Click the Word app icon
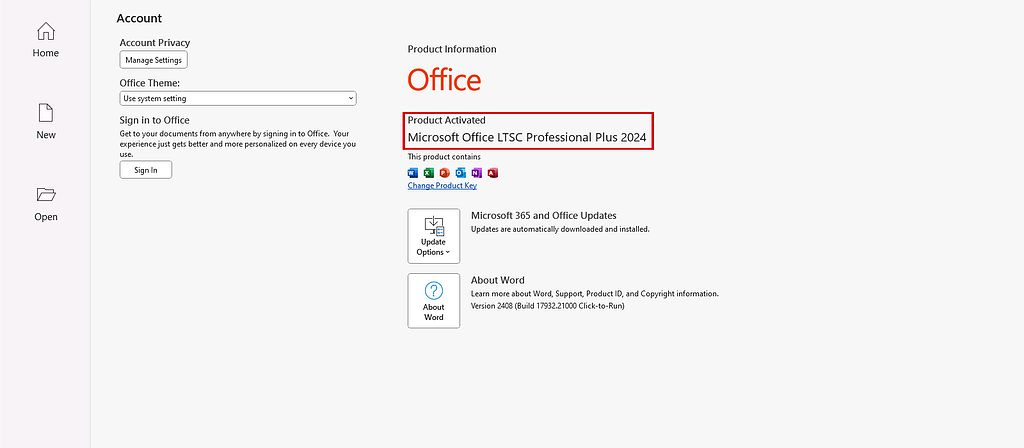 pyautogui.click(x=413, y=173)
